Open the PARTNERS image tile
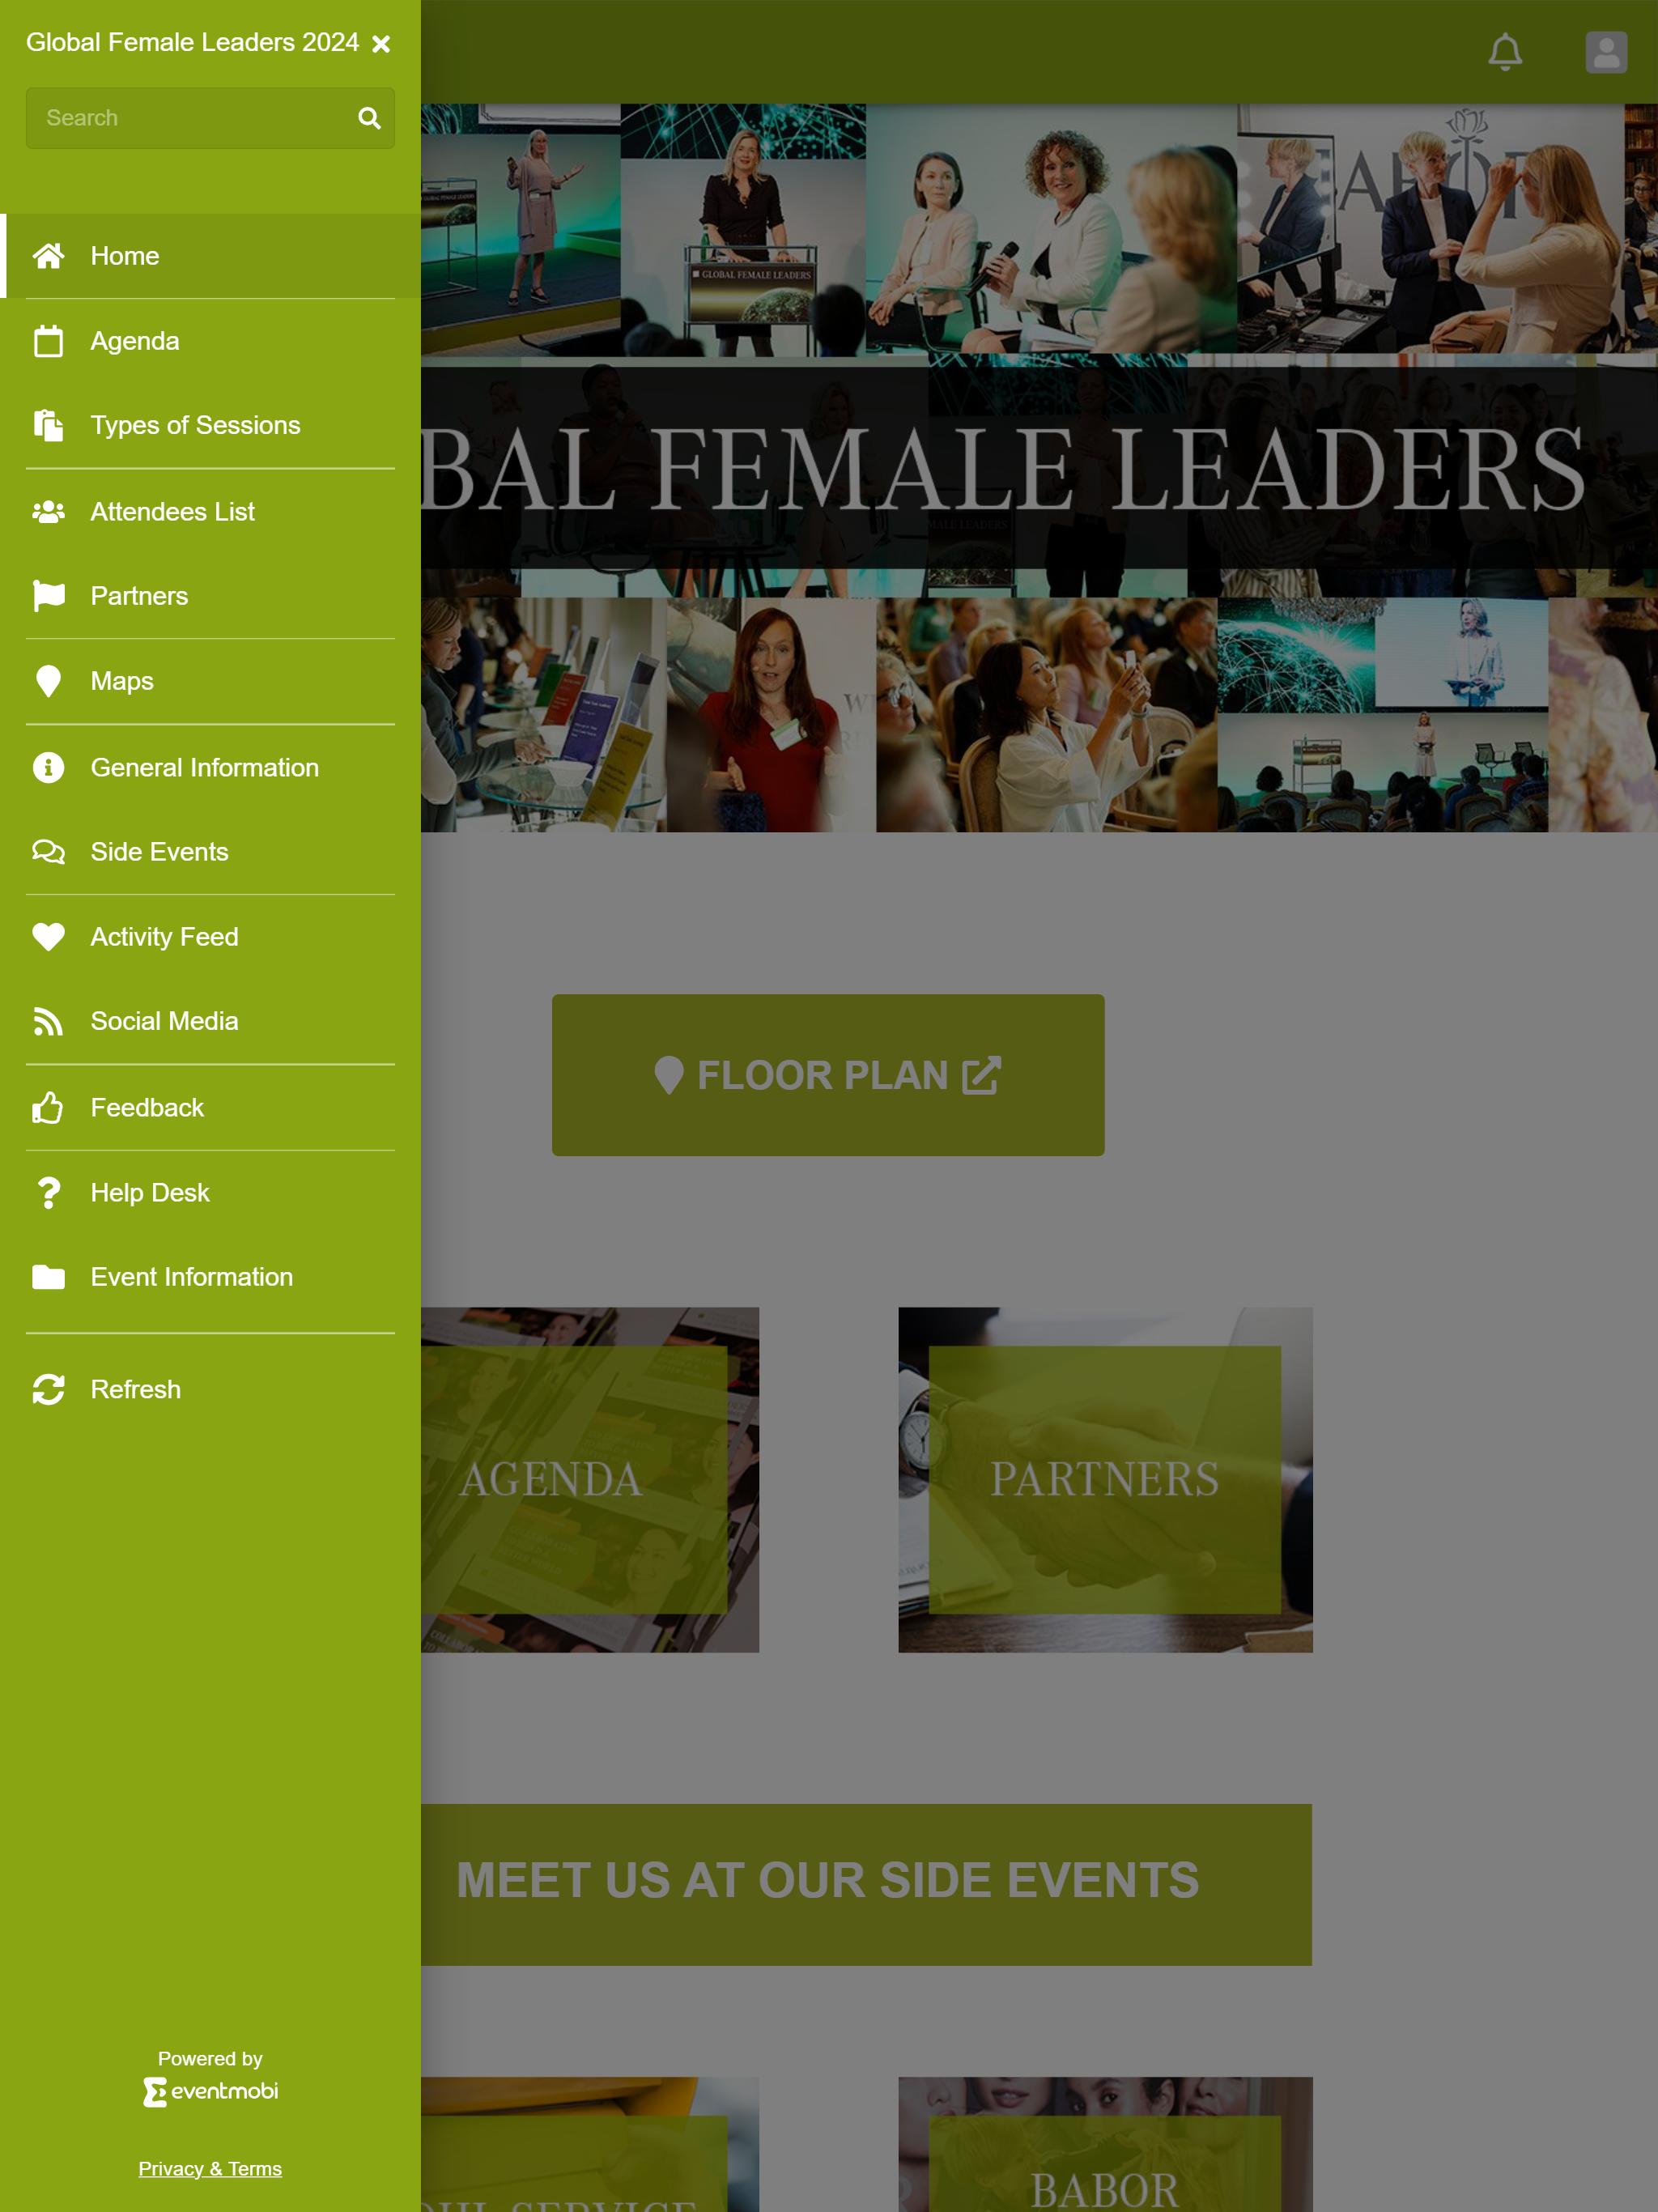The width and height of the screenshot is (1658, 2212). tap(1105, 1480)
